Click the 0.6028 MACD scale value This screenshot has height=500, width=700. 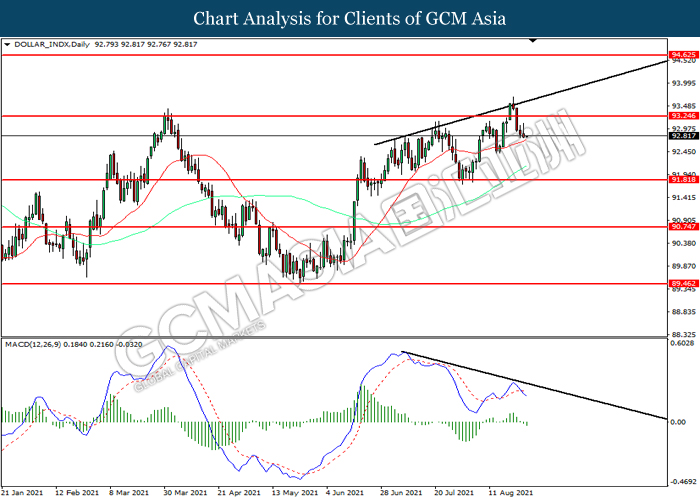coord(682,345)
